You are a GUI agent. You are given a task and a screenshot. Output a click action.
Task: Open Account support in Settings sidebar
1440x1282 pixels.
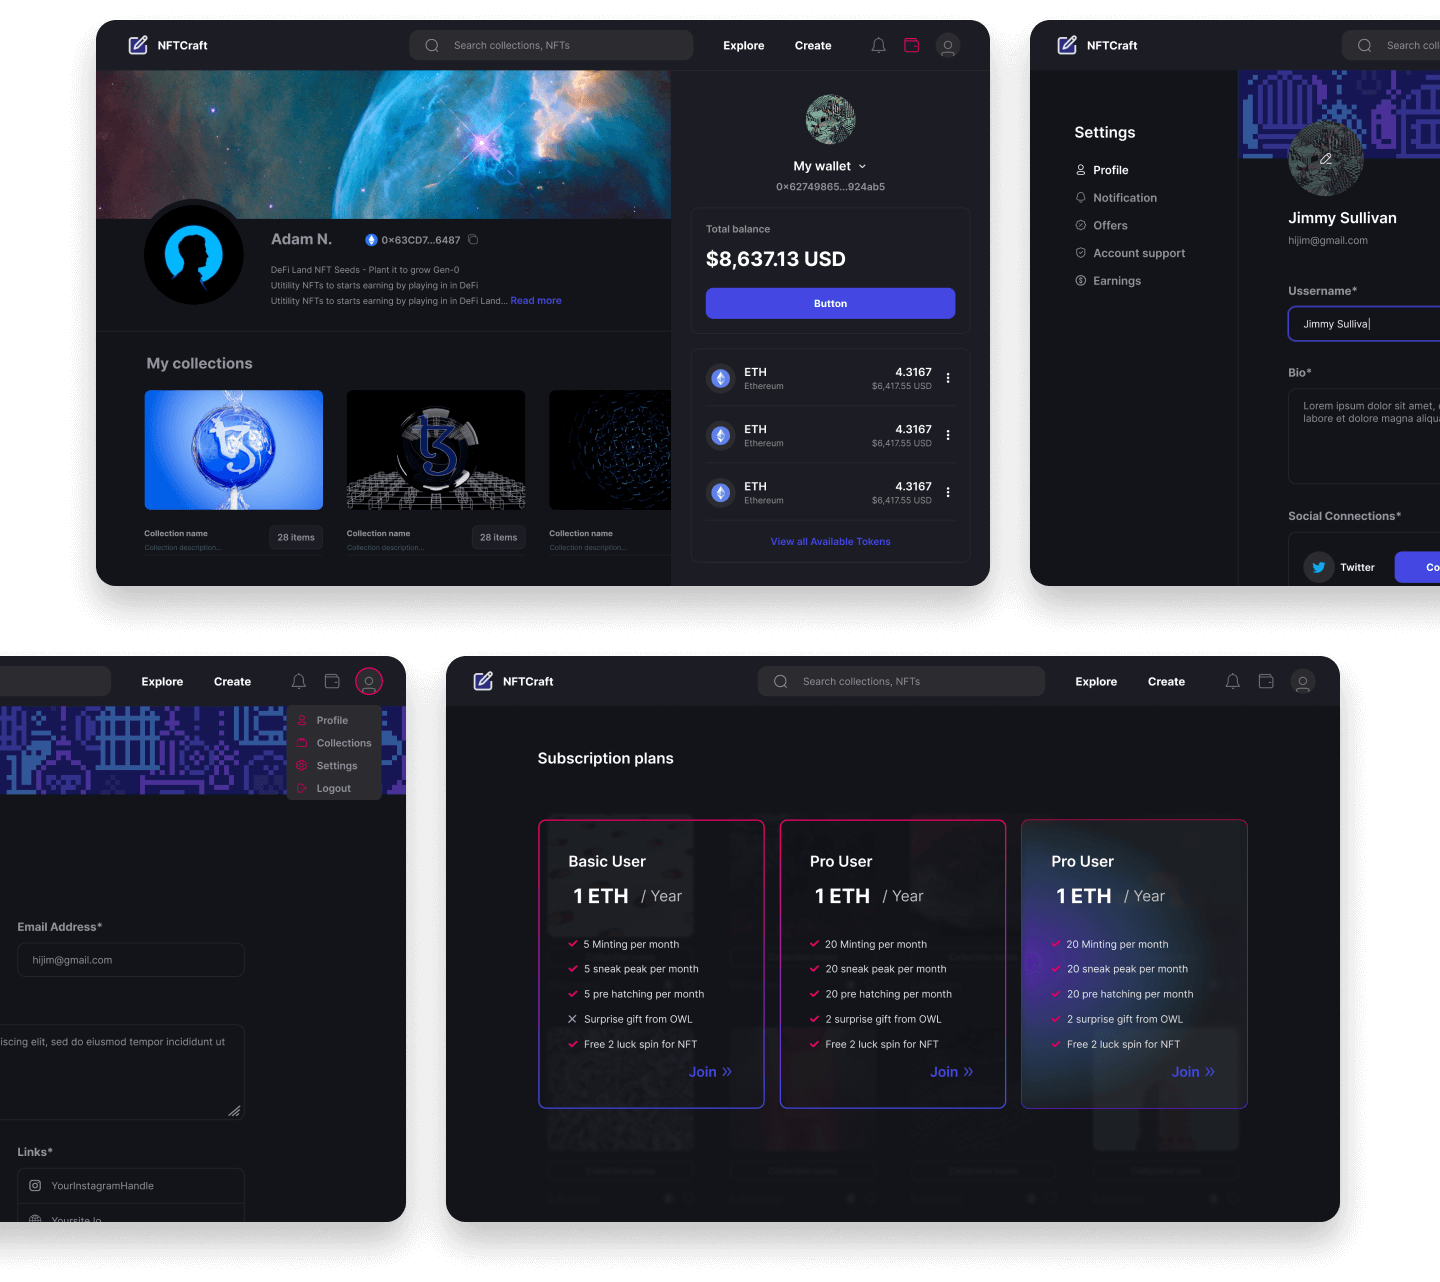(x=1130, y=253)
